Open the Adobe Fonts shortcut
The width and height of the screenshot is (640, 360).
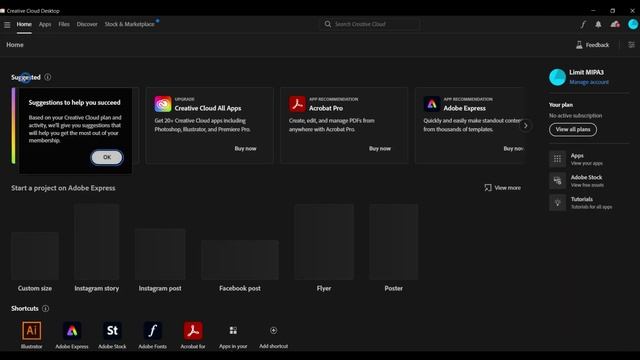tap(152, 331)
